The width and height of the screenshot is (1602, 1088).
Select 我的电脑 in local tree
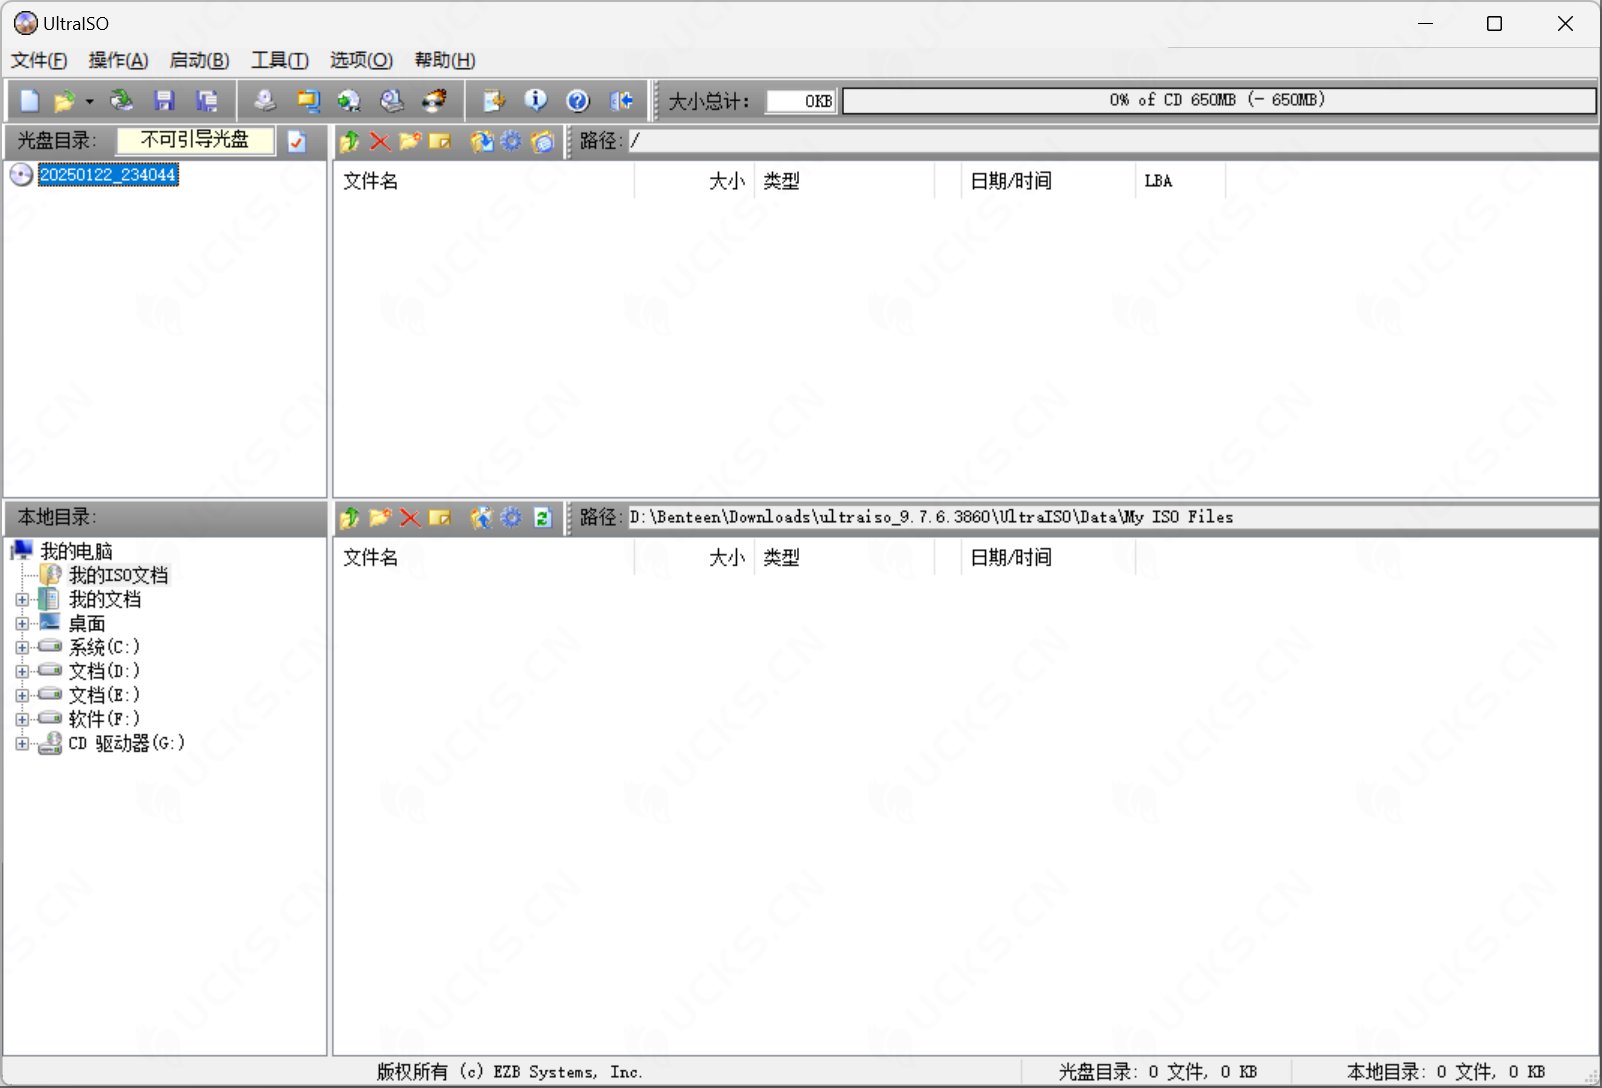point(76,551)
